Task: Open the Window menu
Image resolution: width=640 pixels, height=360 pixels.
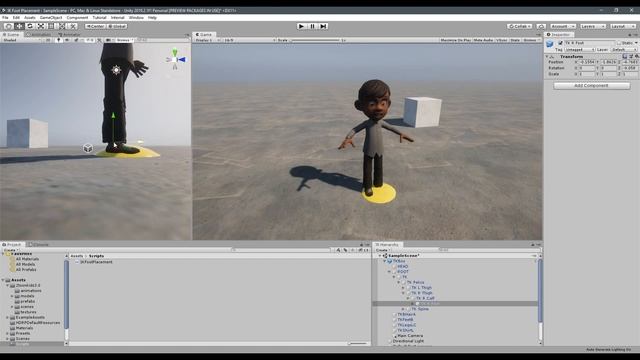Action: click(136, 18)
